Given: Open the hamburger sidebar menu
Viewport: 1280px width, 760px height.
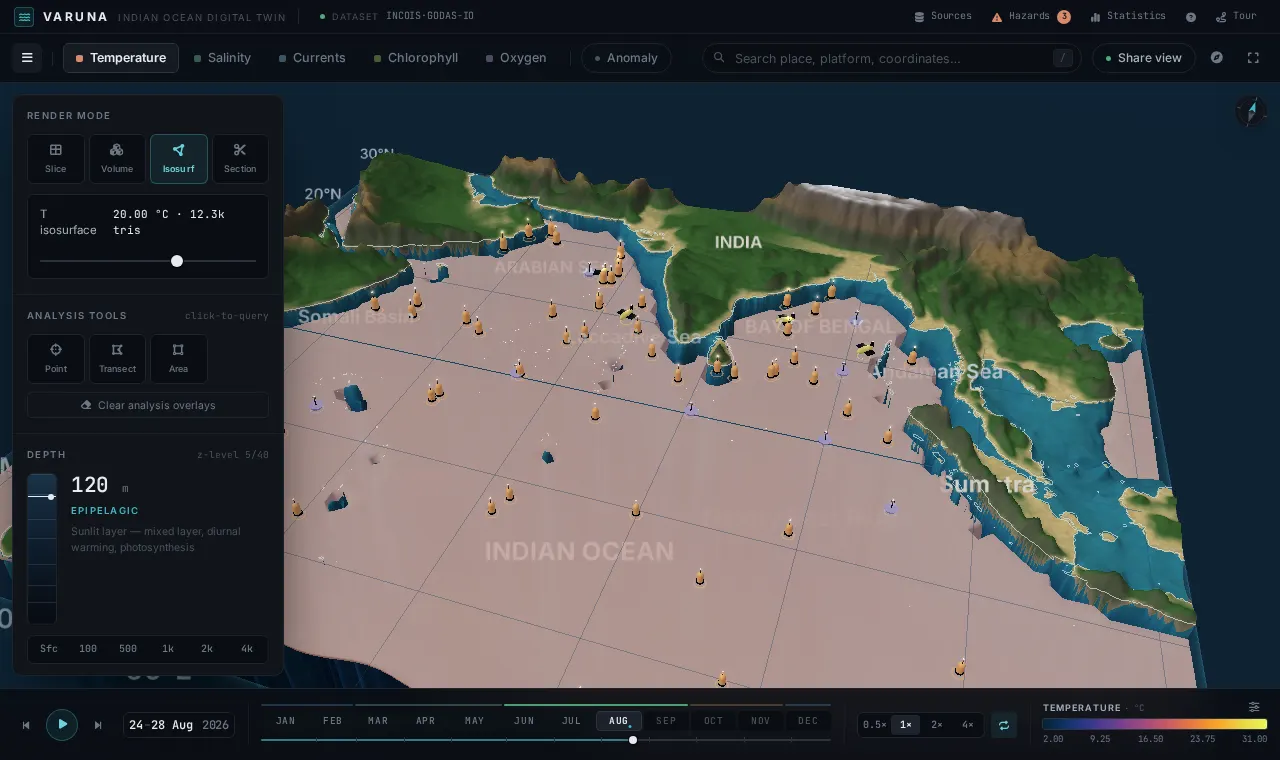Looking at the screenshot, I should [27, 58].
